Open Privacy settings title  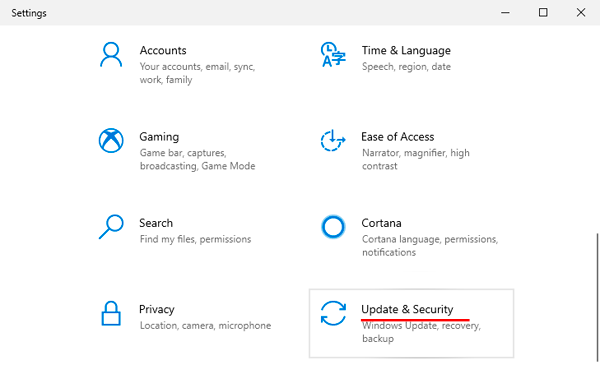tap(157, 309)
